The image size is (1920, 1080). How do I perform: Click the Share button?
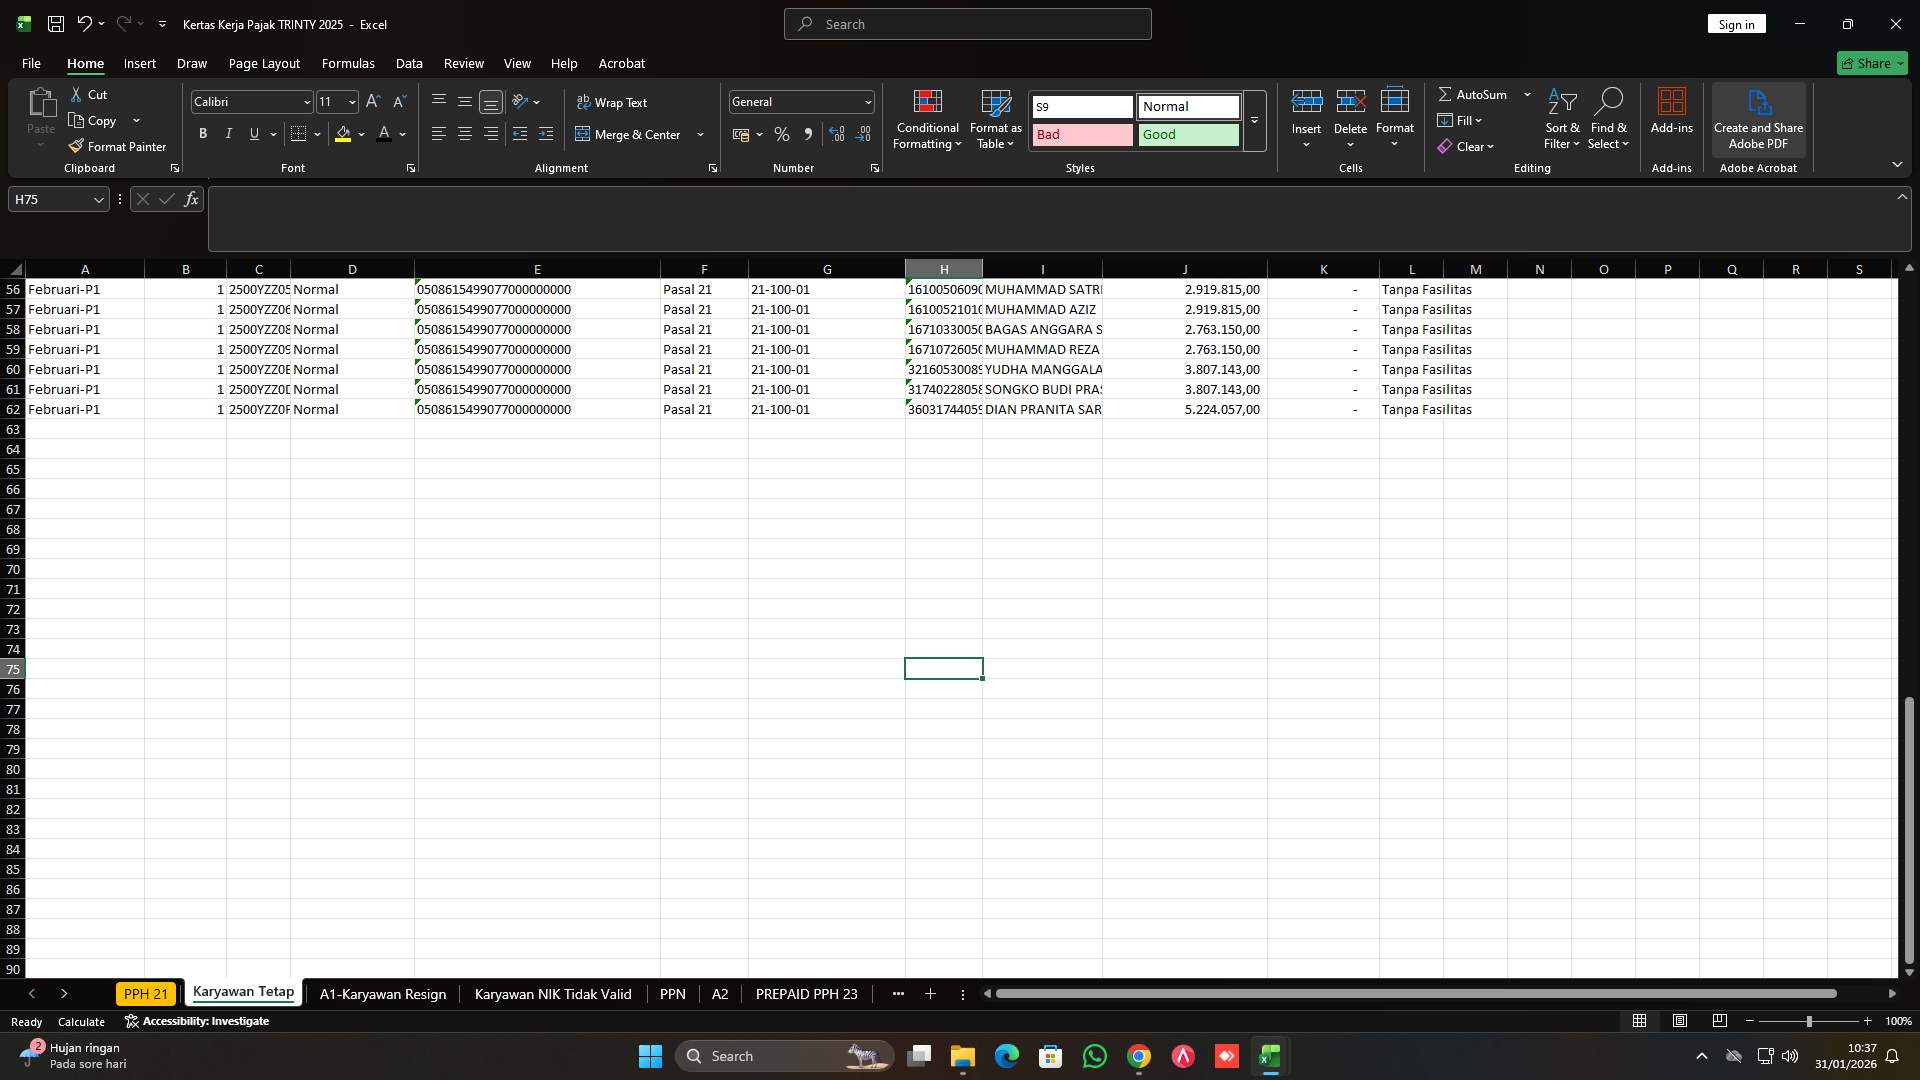(1871, 63)
